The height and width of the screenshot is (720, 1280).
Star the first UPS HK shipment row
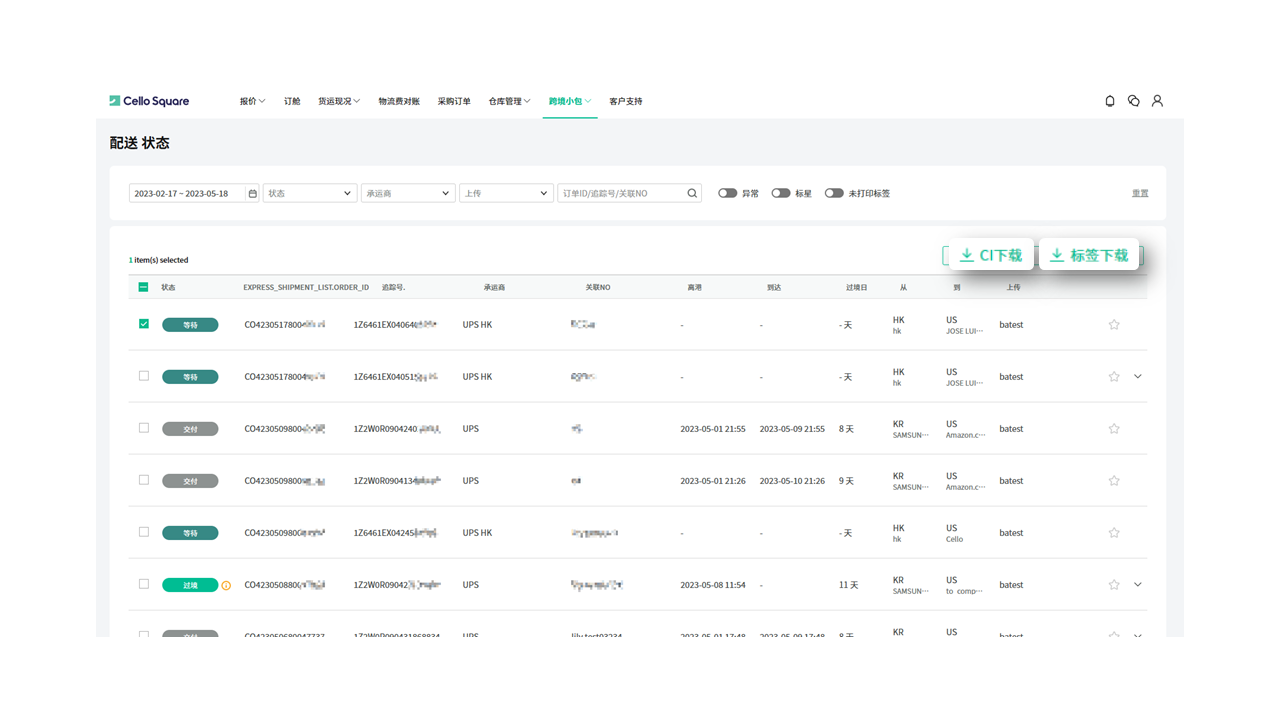1114,325
